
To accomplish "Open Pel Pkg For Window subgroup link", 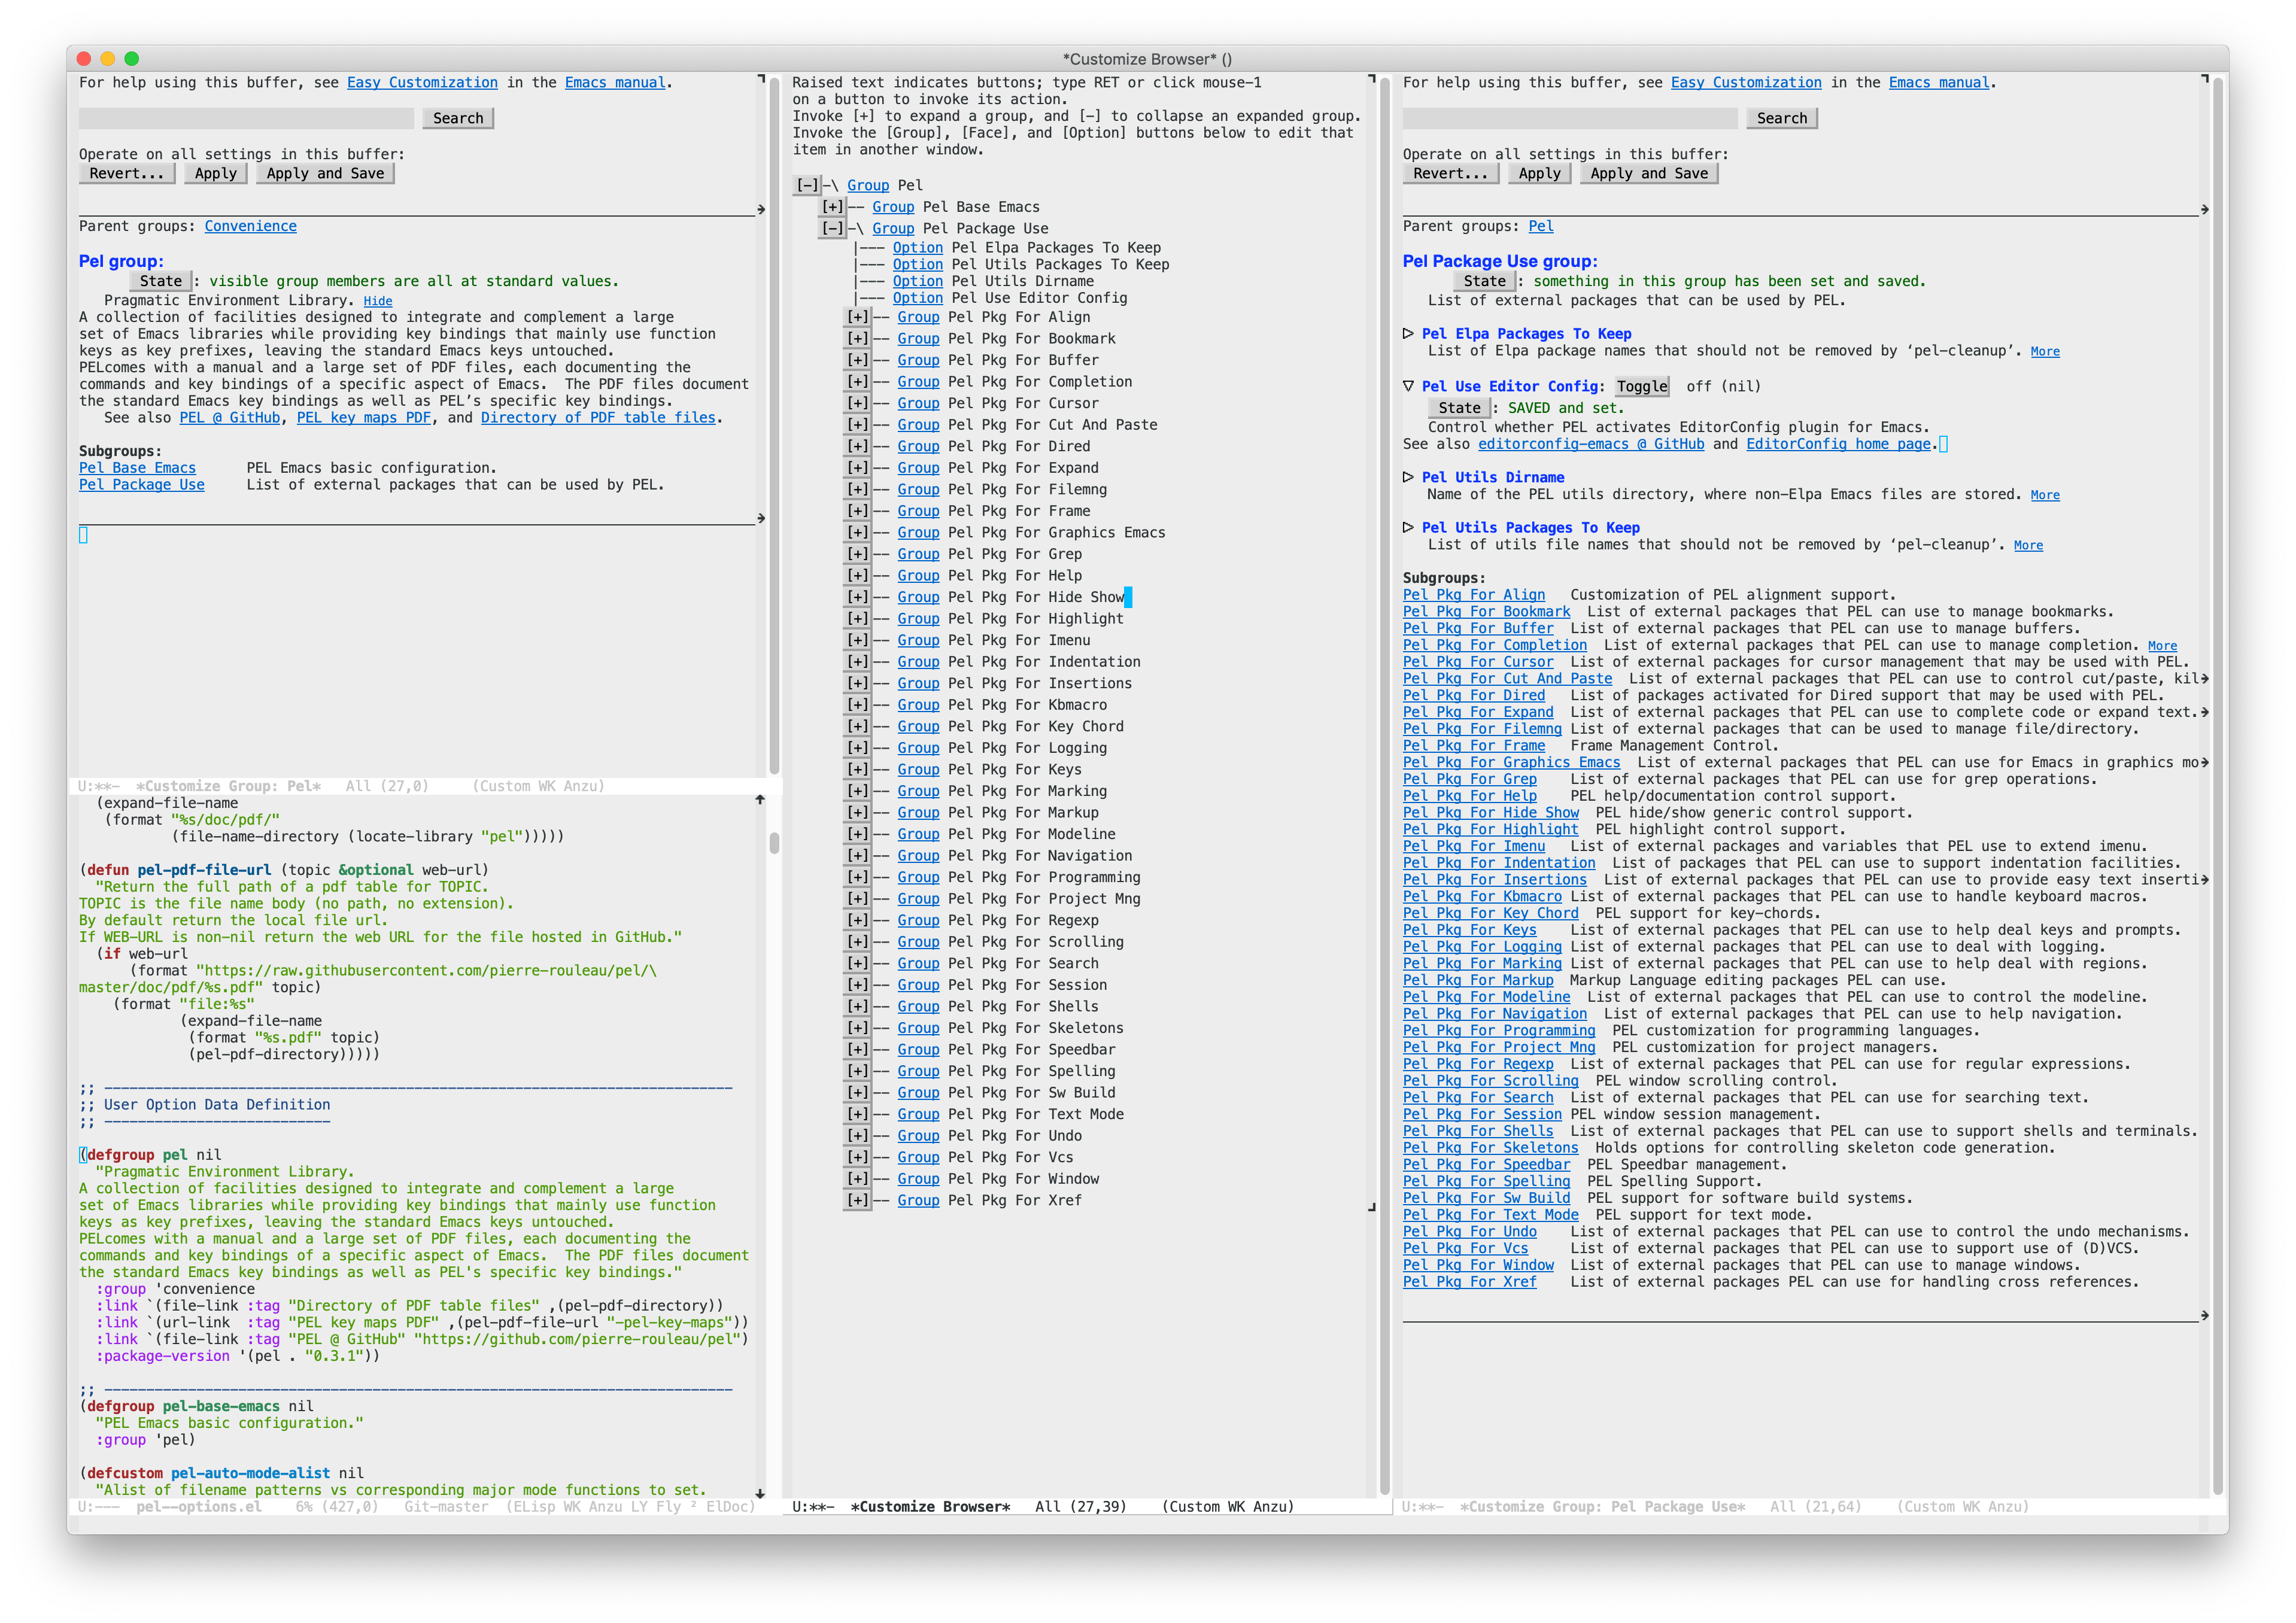I will coord(1478,1265).
